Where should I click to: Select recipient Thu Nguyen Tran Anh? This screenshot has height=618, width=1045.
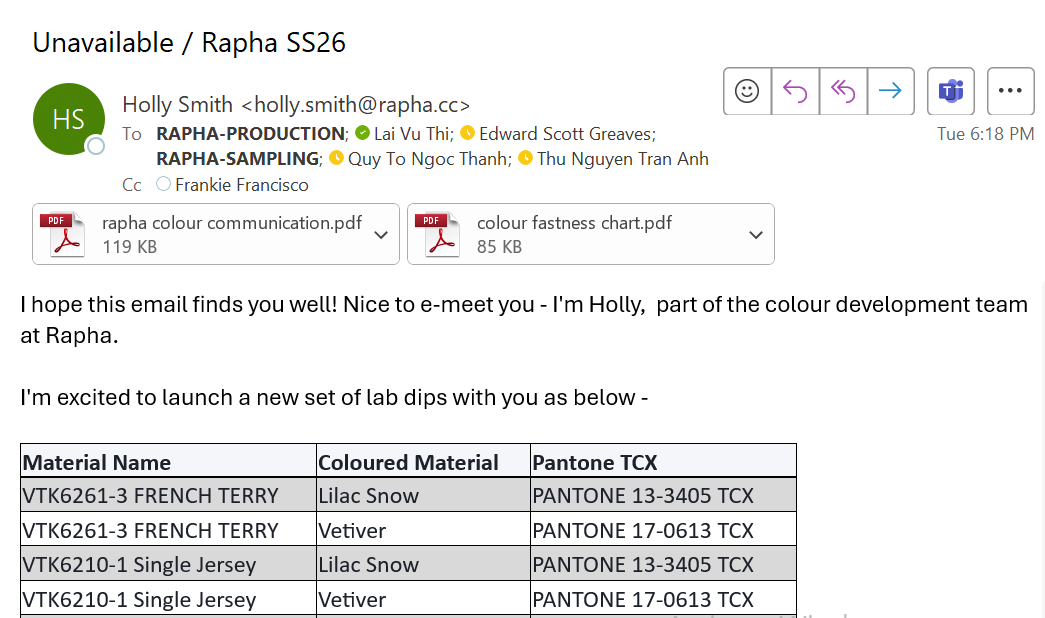pyautogui.click(x=622, y=159)
